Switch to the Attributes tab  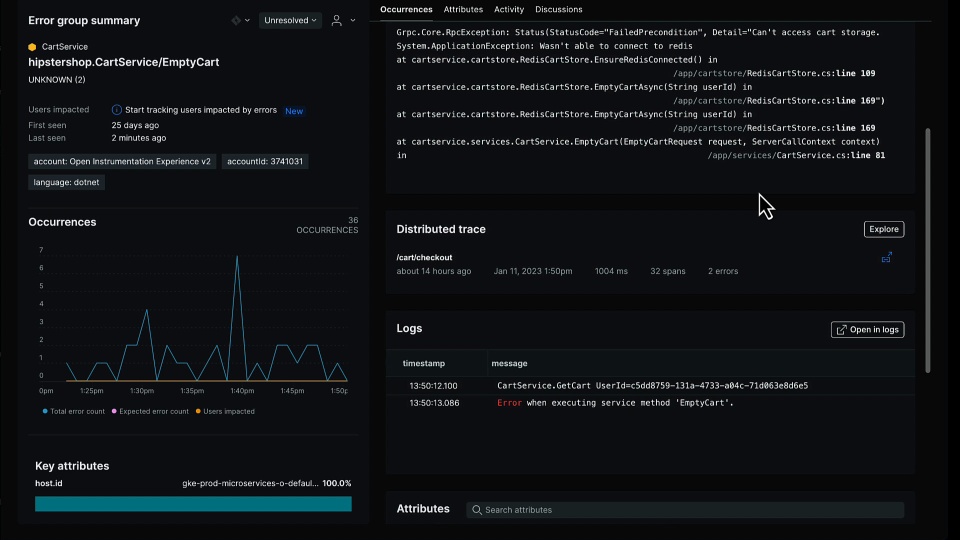click(x=463, y=9)
